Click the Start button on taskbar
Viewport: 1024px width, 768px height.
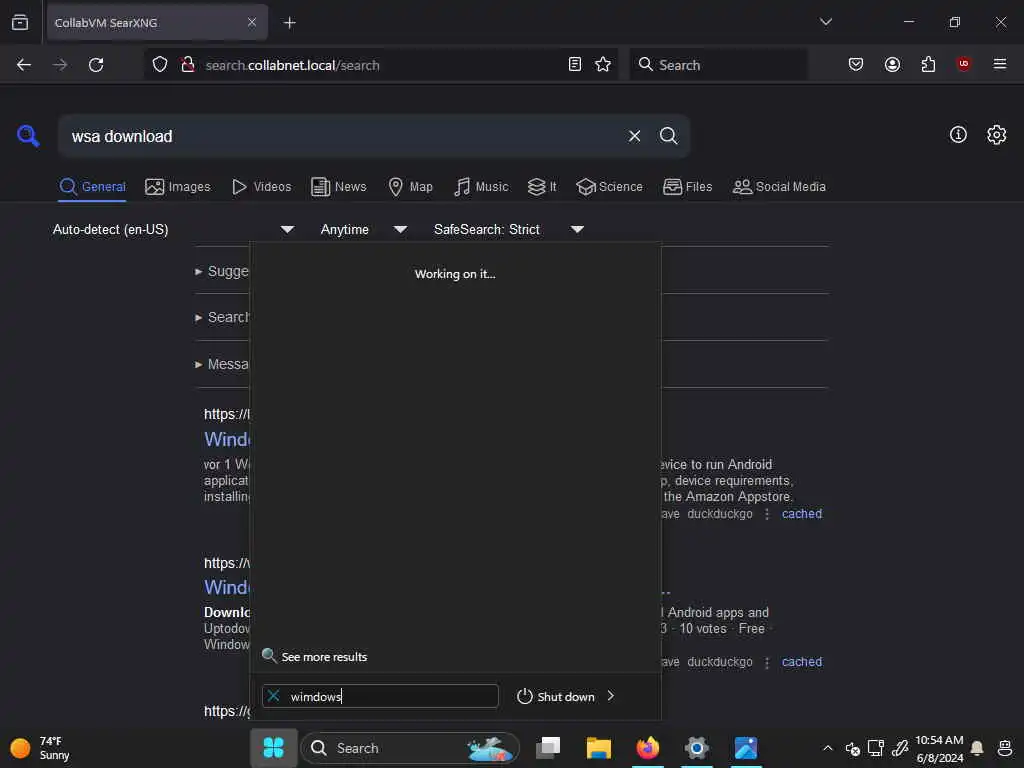coord(274,748)
